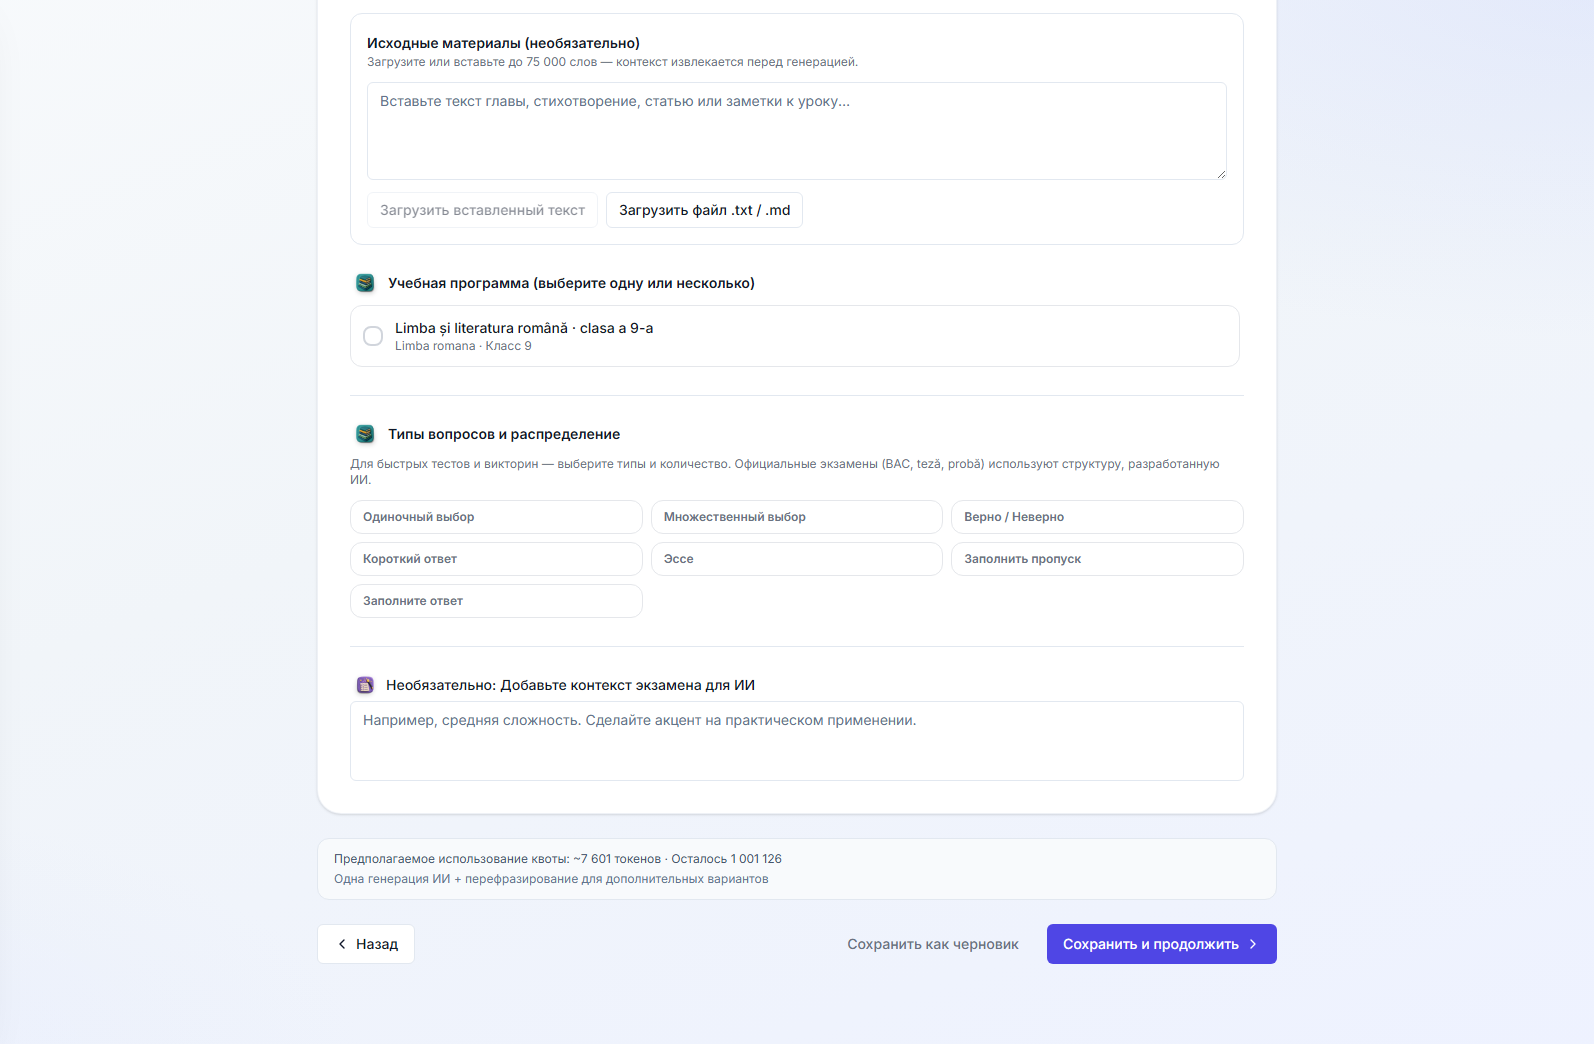
Task: Click Загрузить вставленный текст button
Action: (482, 210)
